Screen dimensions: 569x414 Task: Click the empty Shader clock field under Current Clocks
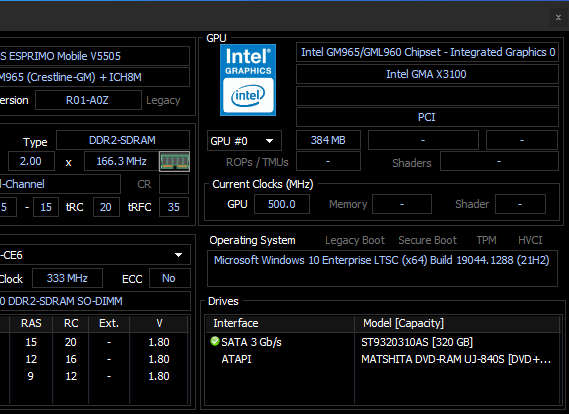coord(520,204)
